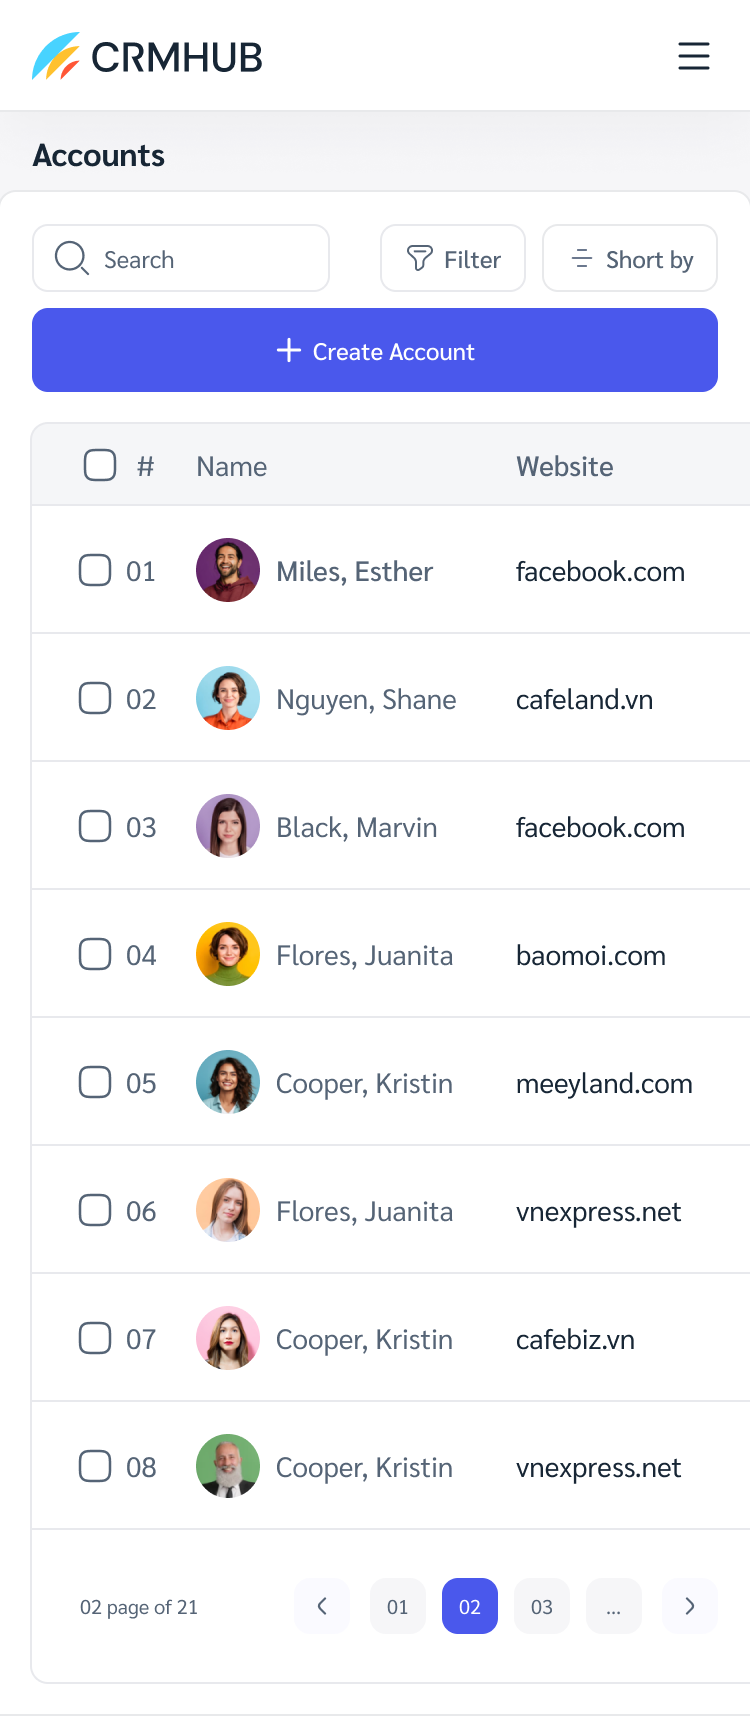Sort by the Name column header

[231, 466]
